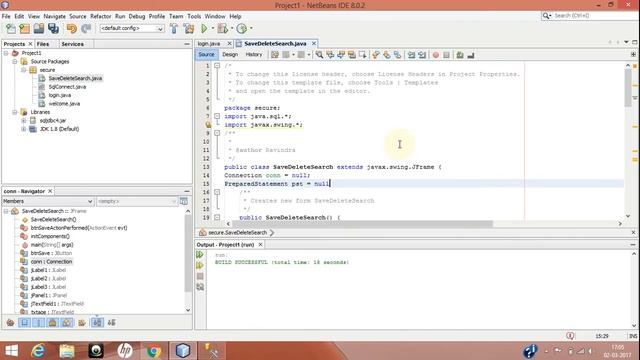
Task: Open the Refactor menu
Action: 100,16
